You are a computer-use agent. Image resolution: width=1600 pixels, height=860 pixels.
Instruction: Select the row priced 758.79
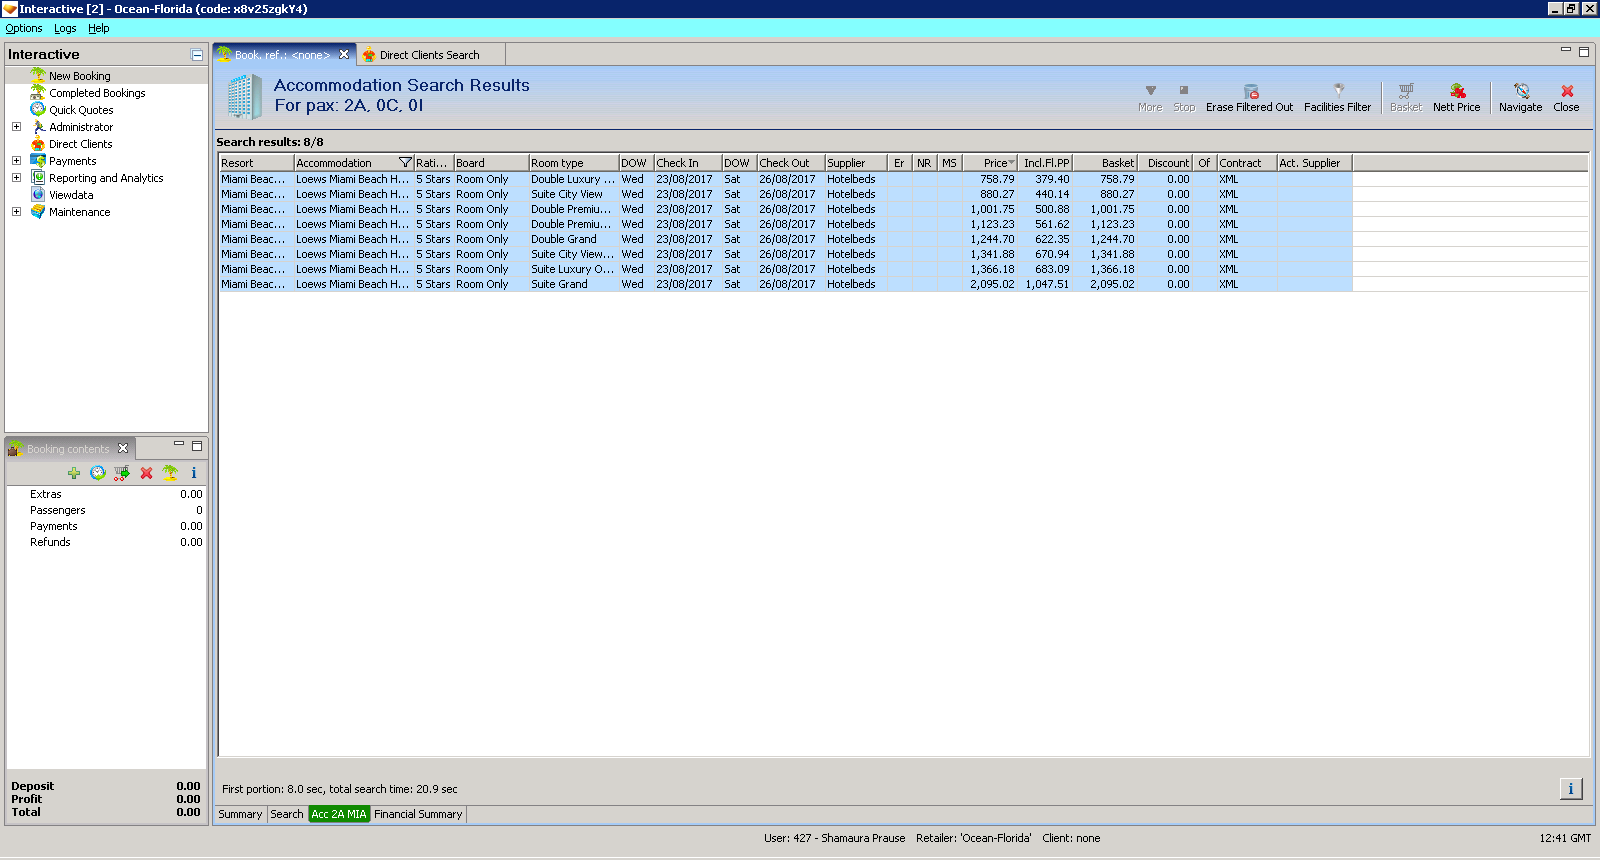pyautogui.click(x=785, y=179)
